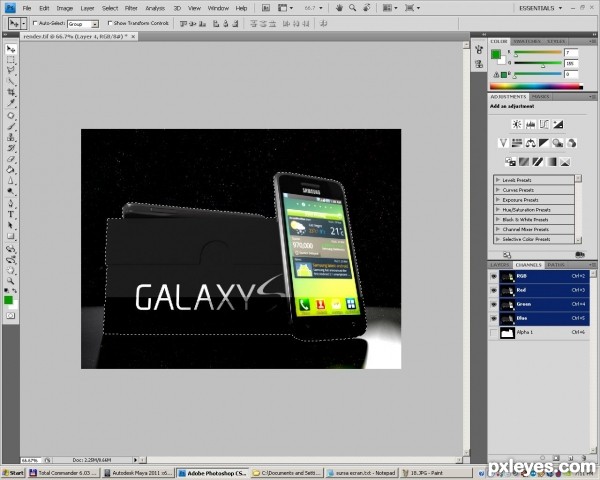The image size is (600, 480).
Task: Open the Filter menu
Action: coord(131,8)
